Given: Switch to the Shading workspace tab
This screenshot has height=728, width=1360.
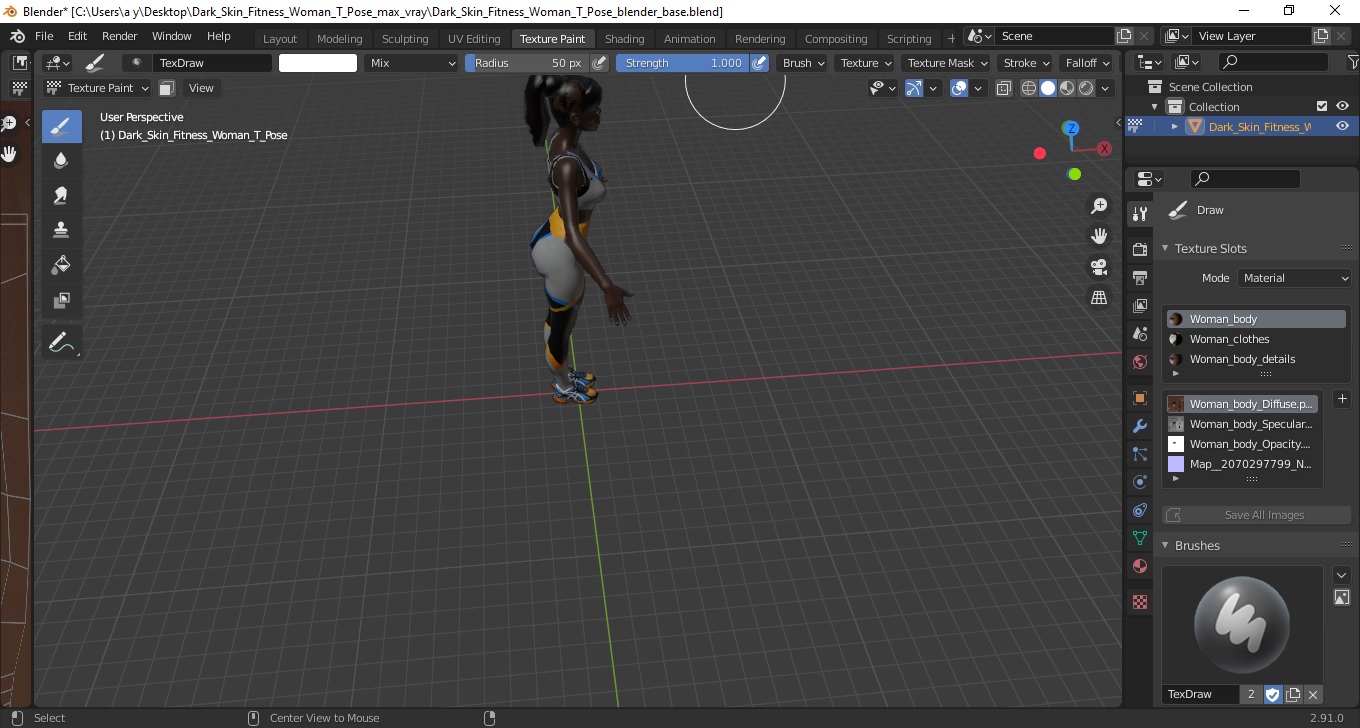Looking at the screenshot, I should pos(624,39).
